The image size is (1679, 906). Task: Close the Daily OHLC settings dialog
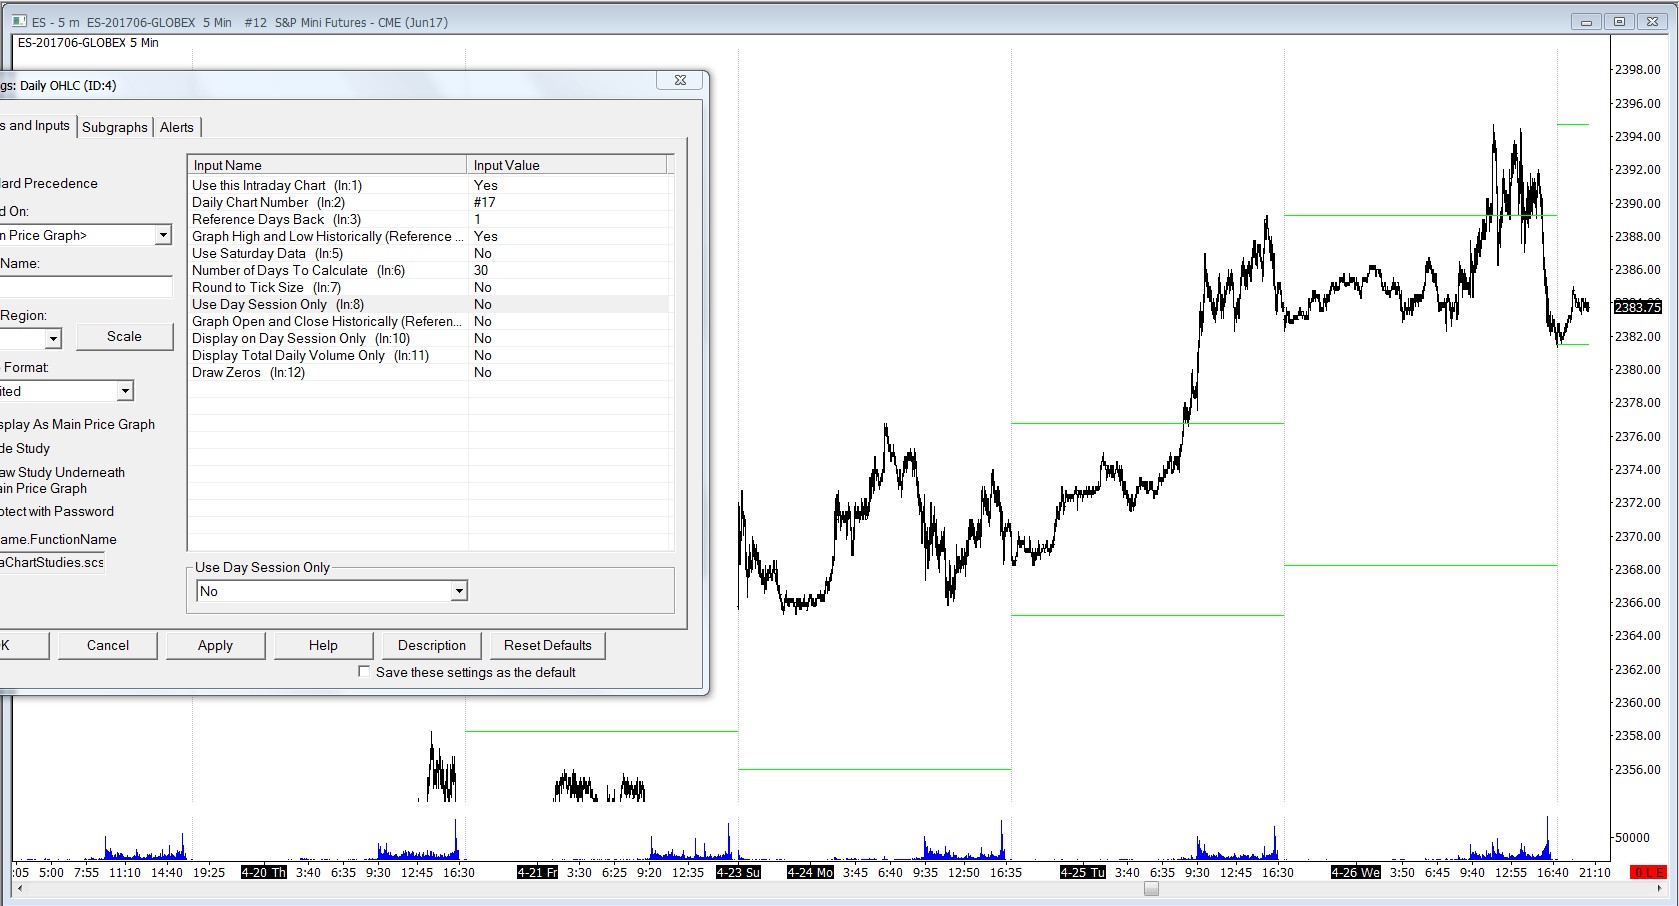point(680,80)
